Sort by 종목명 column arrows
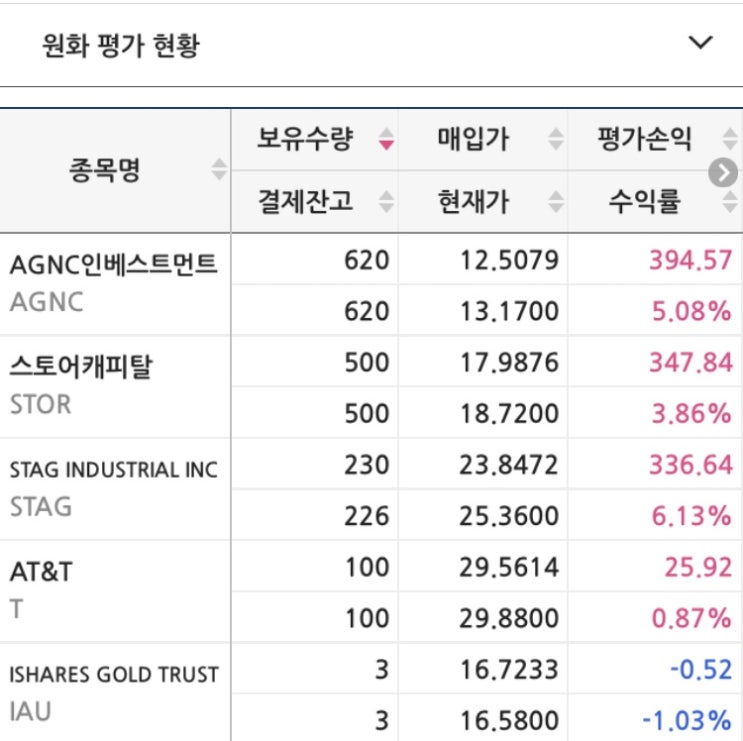 pos(218,170)
